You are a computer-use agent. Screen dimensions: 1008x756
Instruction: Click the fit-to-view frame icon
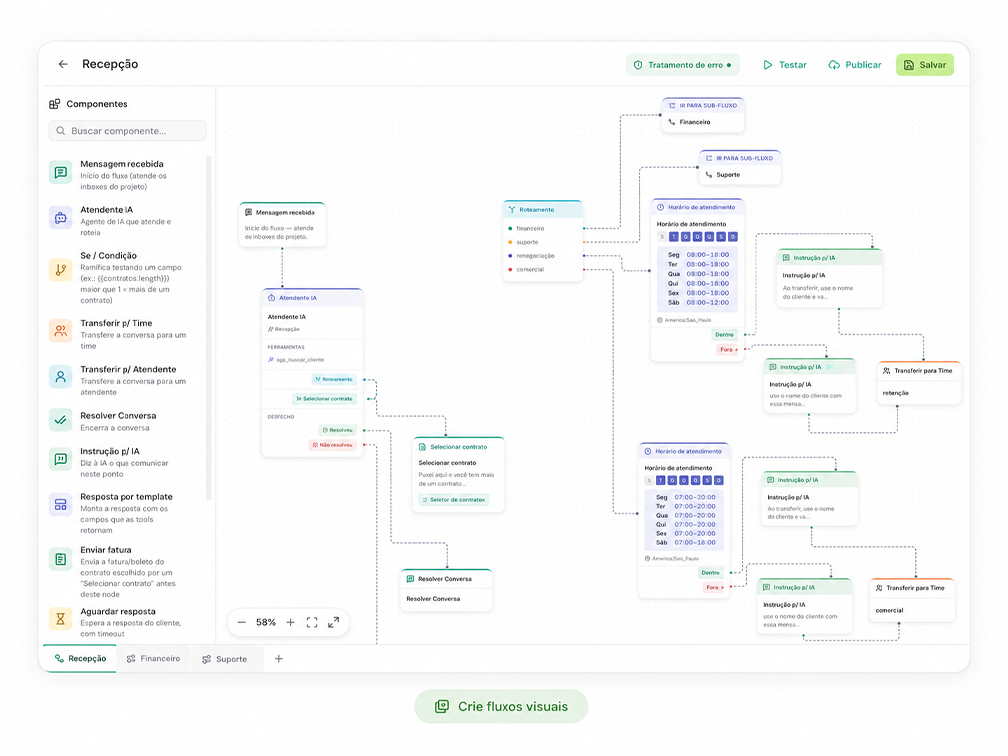tap(312, 622)
